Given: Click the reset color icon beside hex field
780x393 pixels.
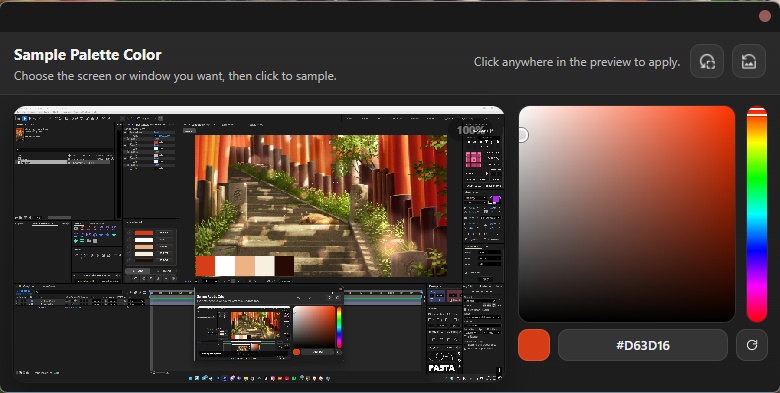Looking at the screenshot, I should click(752, 345).
